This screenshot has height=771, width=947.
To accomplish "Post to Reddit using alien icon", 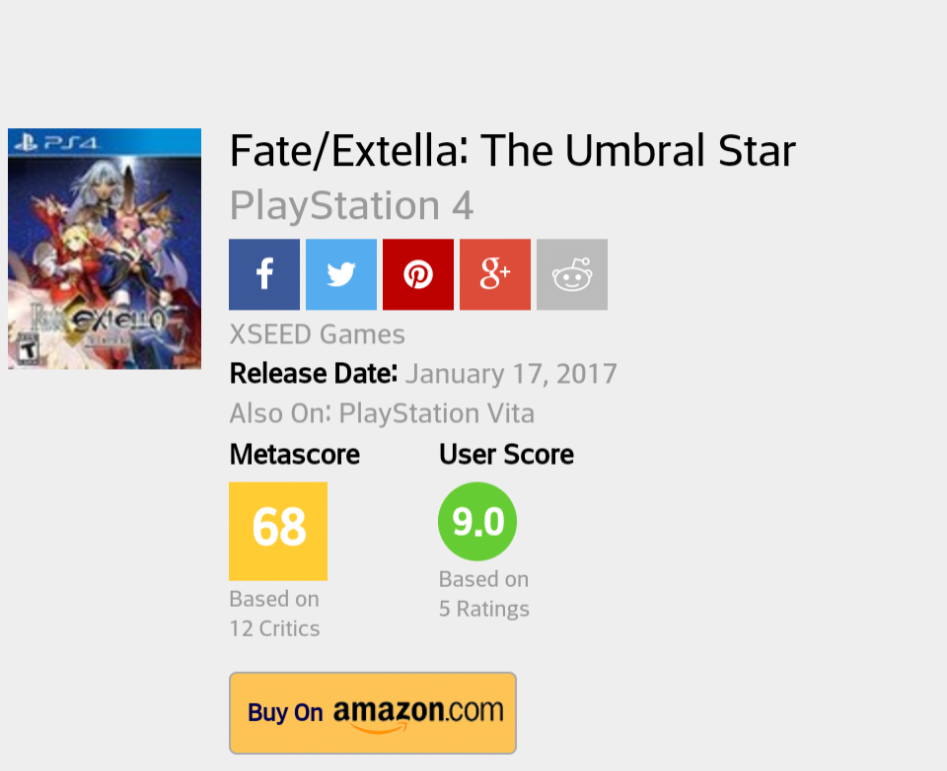I will click(572, 274).
